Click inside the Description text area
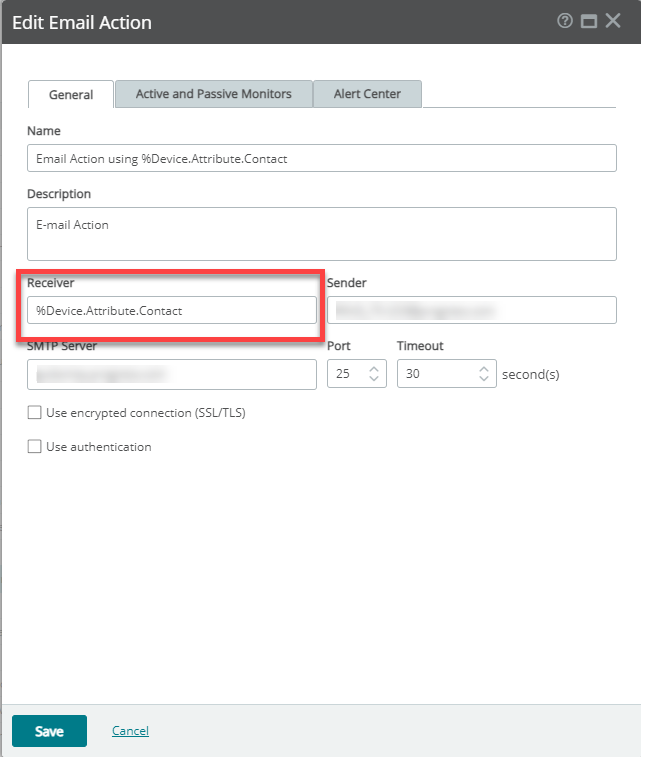The image size is (651, 767). point(322,234)
